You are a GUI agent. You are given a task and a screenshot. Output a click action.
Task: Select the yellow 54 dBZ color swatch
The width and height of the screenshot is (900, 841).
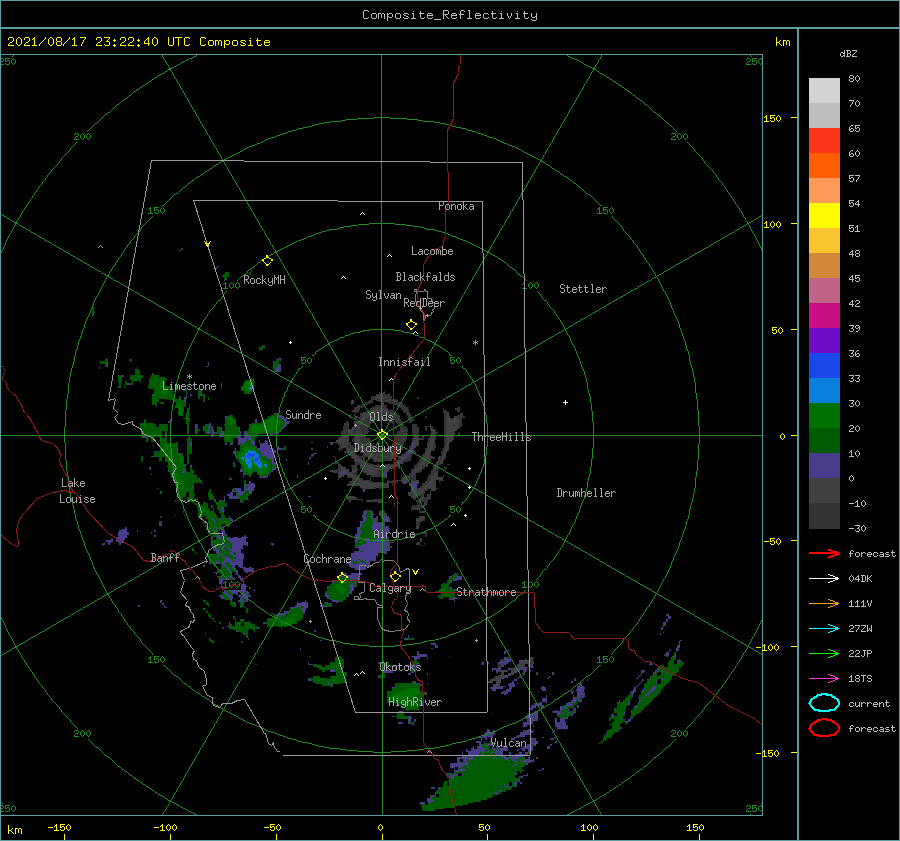click(824, 216)
